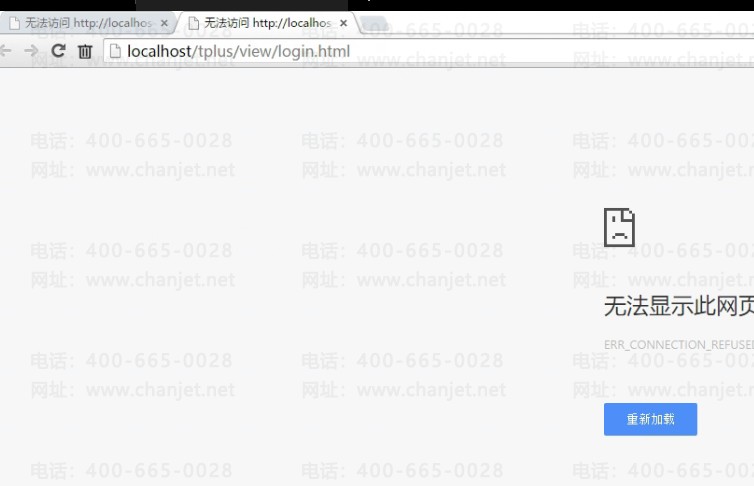Click the browser back arrow
This screenshot has width=754, height=486.
click(x=5, y=51)
